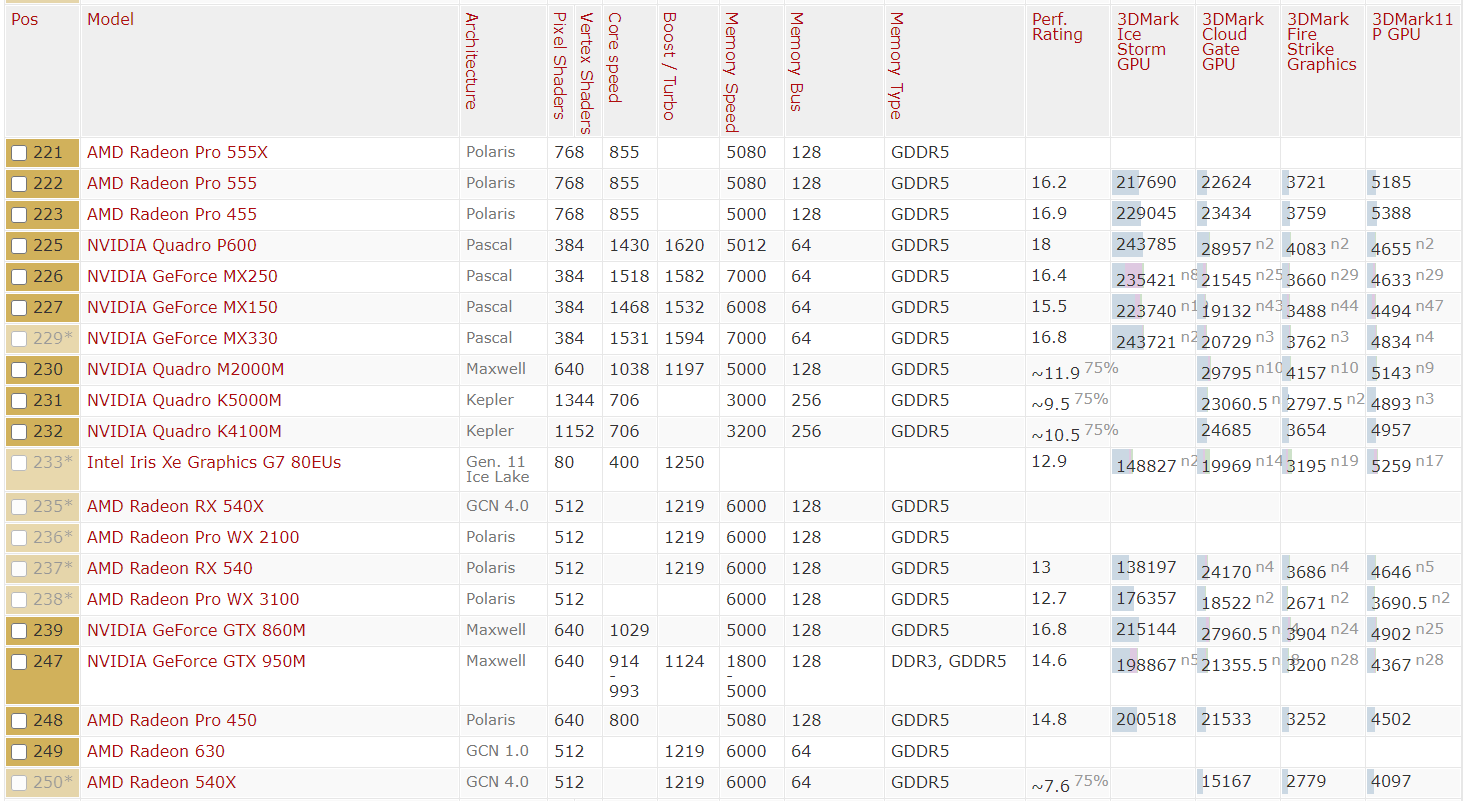Click Cloud Gate score 15167
This screenshot has width=1468, height=801.
point(1226,783)
